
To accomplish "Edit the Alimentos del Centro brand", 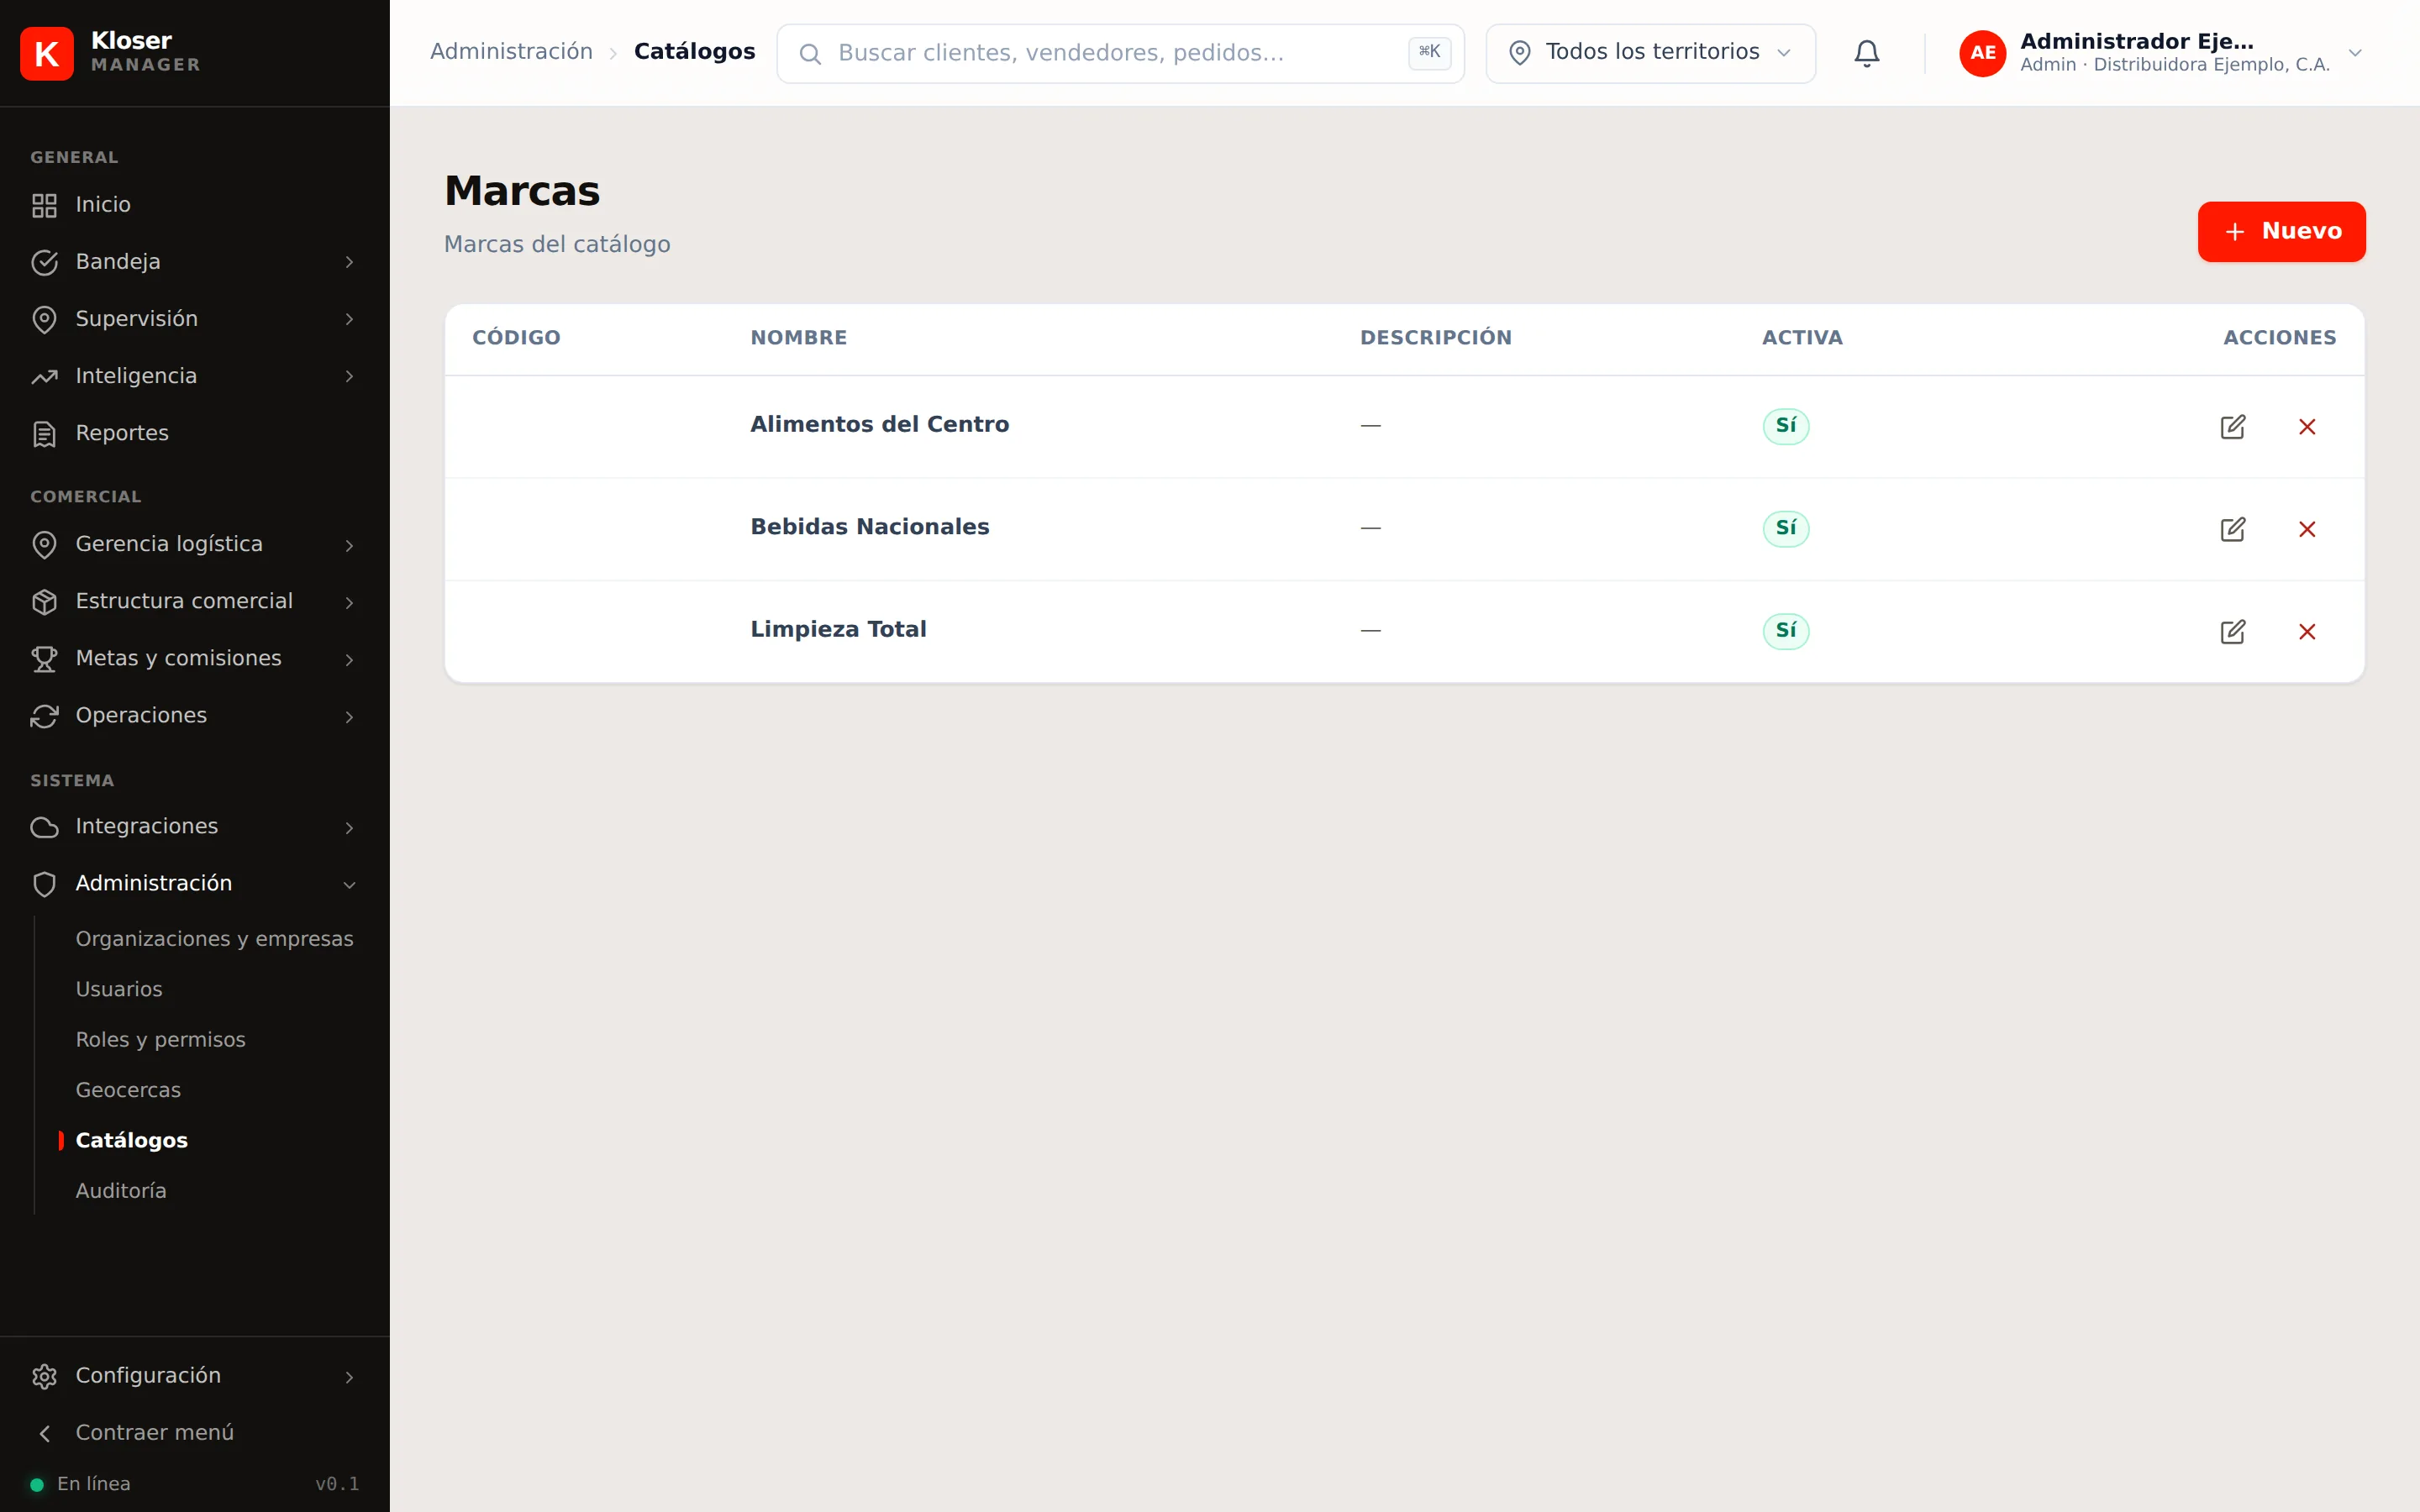I will [x=2232, y=427].
